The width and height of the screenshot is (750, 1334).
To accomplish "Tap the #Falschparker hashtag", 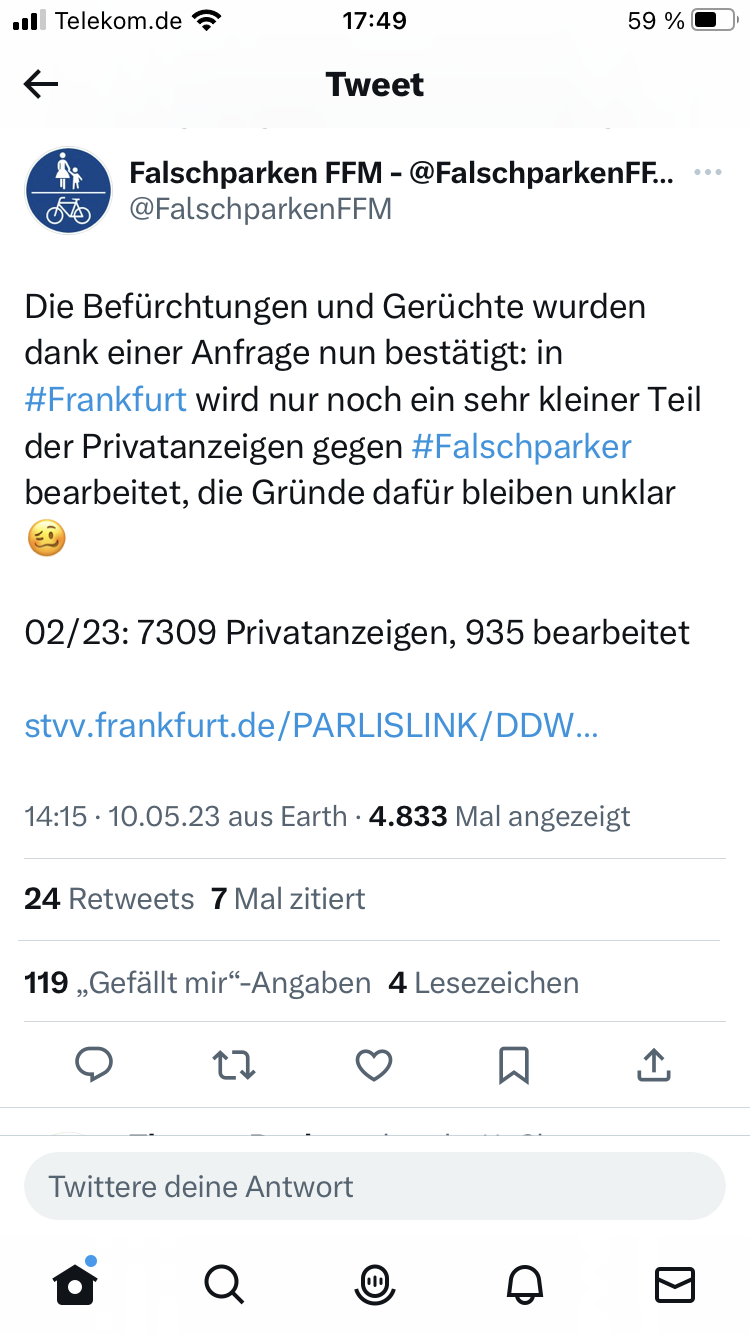I will [521, 446].
